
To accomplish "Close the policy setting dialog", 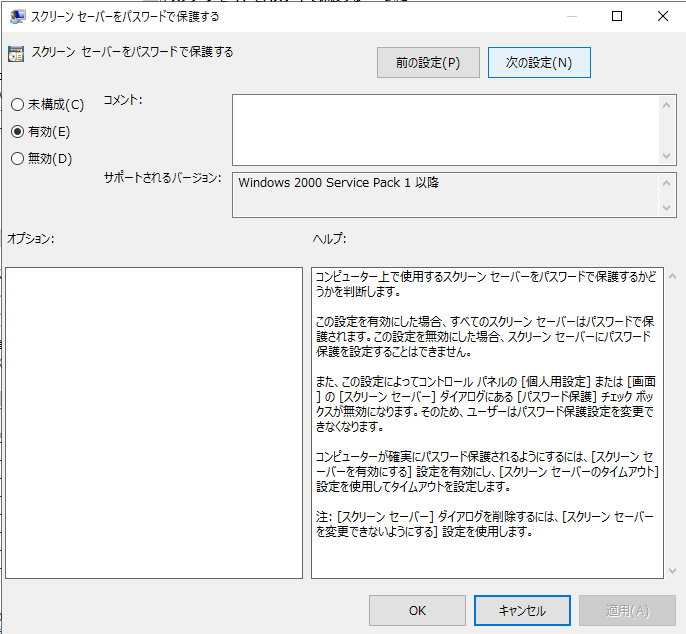I will point(663,16).
